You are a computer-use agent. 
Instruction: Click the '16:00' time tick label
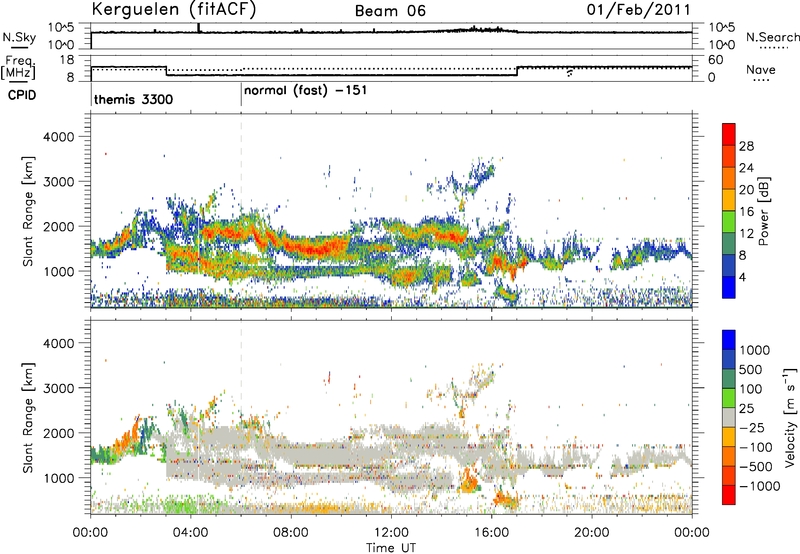pos(491,533)
